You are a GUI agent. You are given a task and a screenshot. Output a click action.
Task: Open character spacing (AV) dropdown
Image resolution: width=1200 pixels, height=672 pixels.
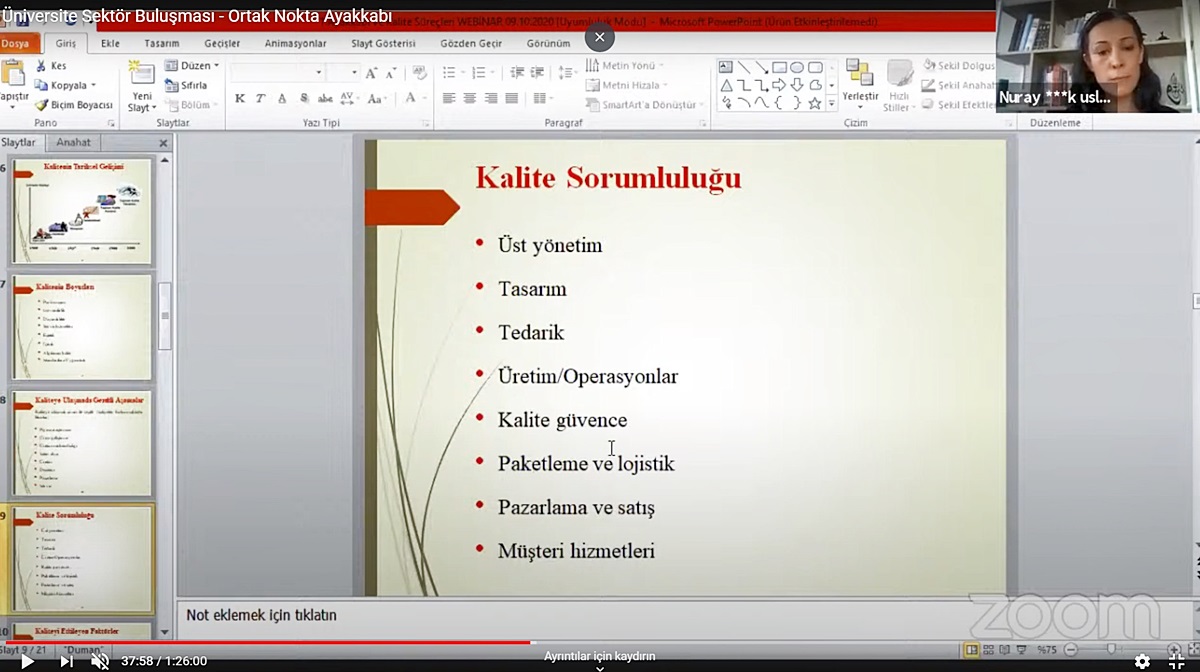coord(349,98)
